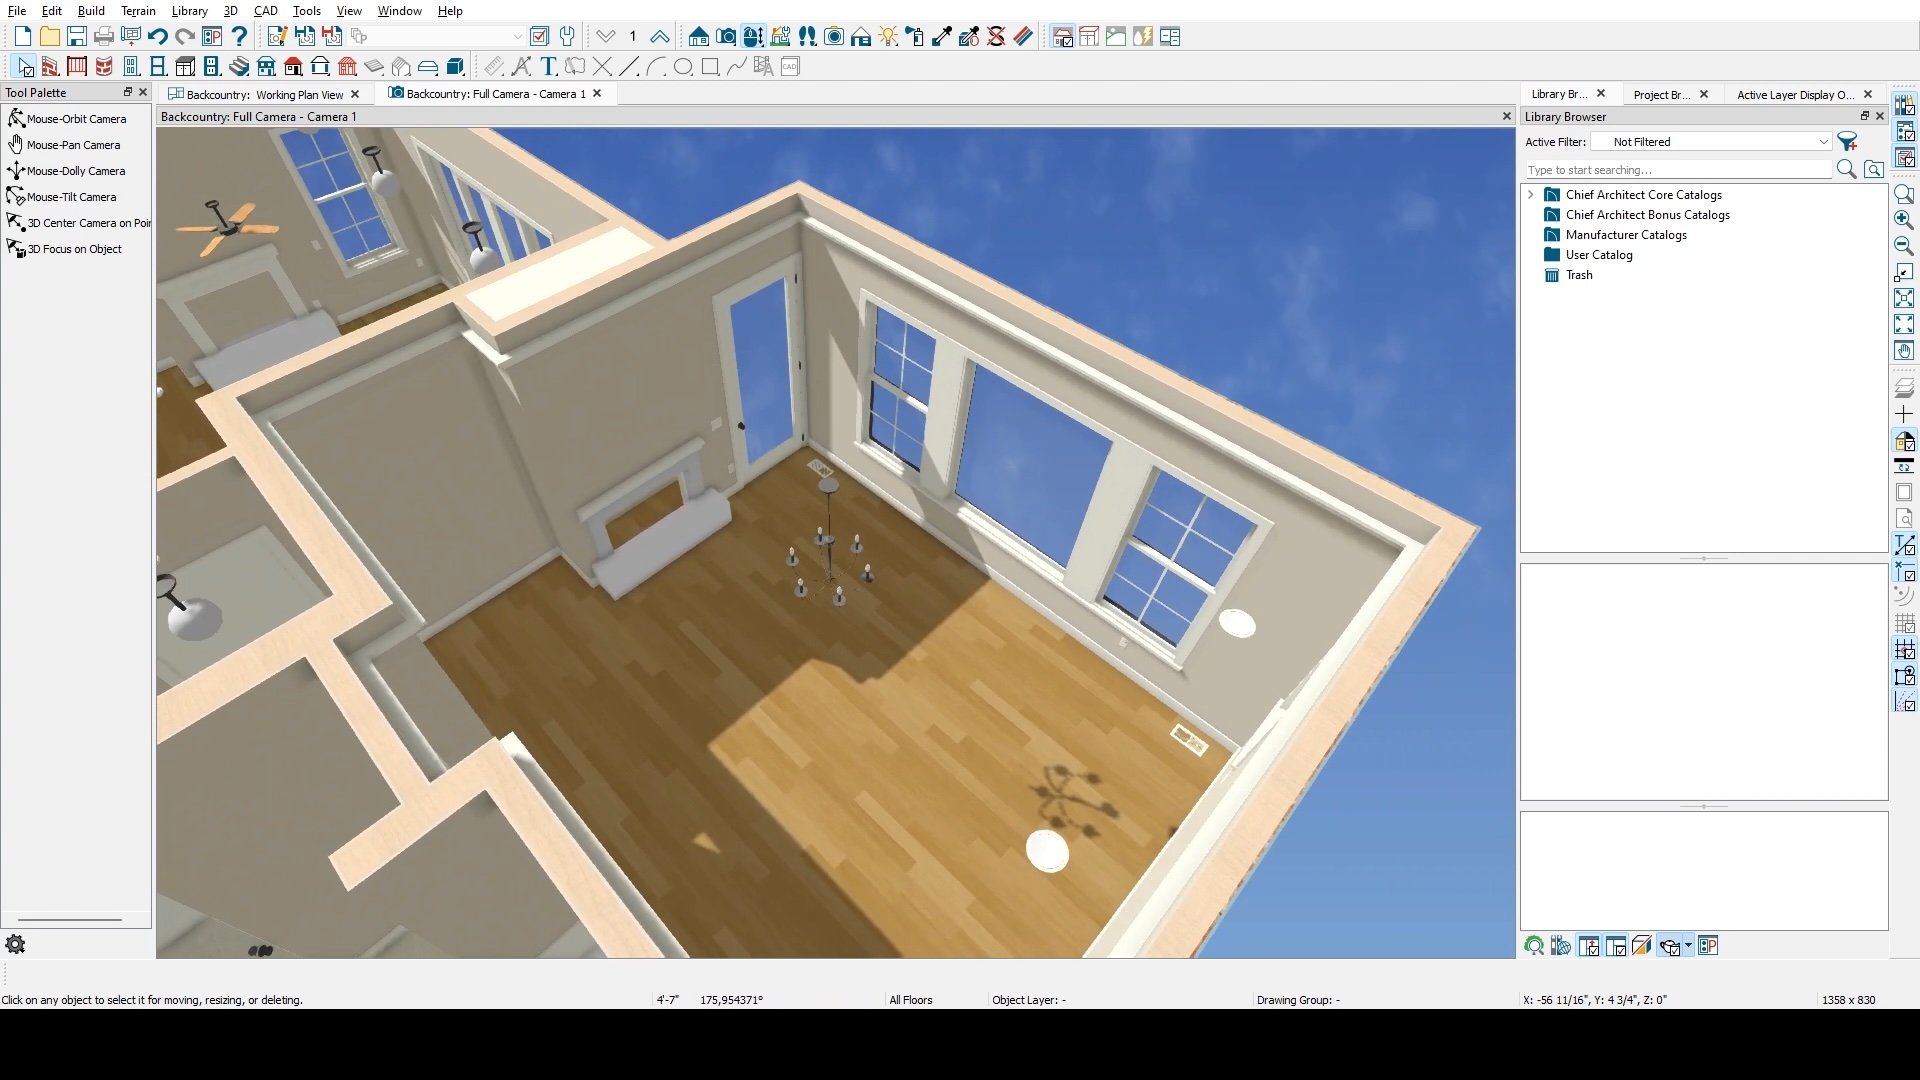
Task: Open the Active Filter dropdown
Action: coord(1712,142)
